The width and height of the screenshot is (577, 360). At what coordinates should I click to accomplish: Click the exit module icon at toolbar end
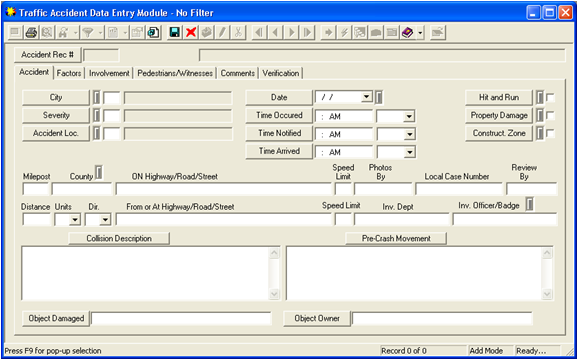coord(438,33)
